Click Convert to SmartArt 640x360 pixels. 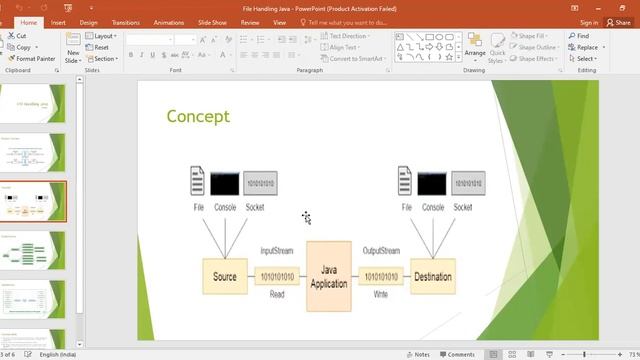[353, 59]
